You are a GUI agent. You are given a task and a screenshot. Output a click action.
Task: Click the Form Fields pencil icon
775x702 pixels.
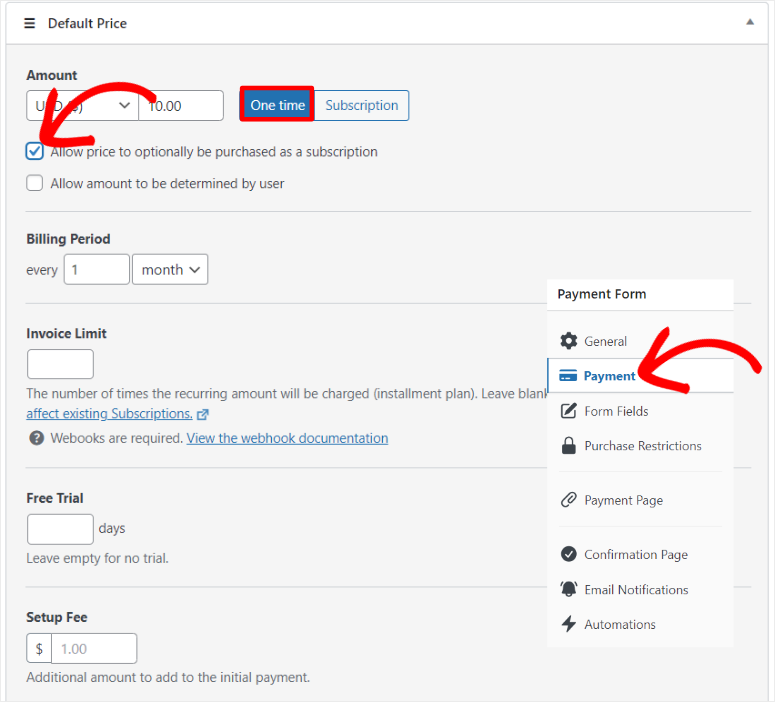pos(569,411)
